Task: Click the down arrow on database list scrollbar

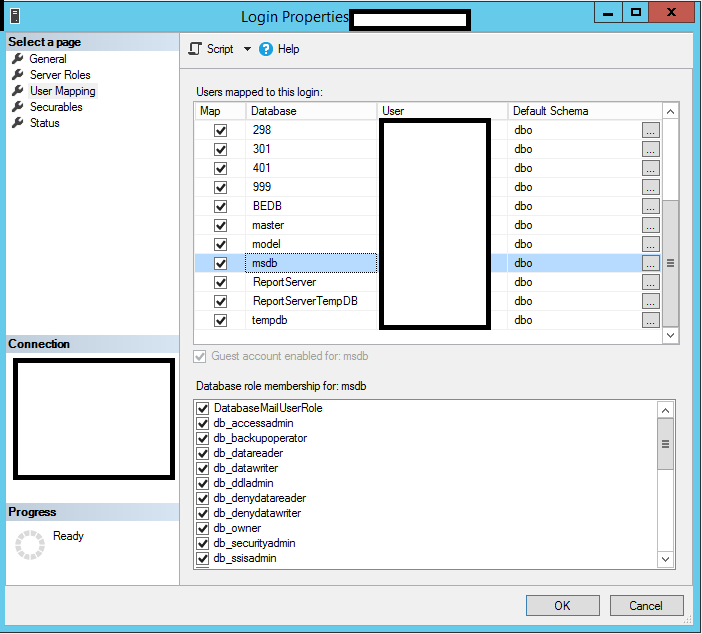Action: coord(670,335)
